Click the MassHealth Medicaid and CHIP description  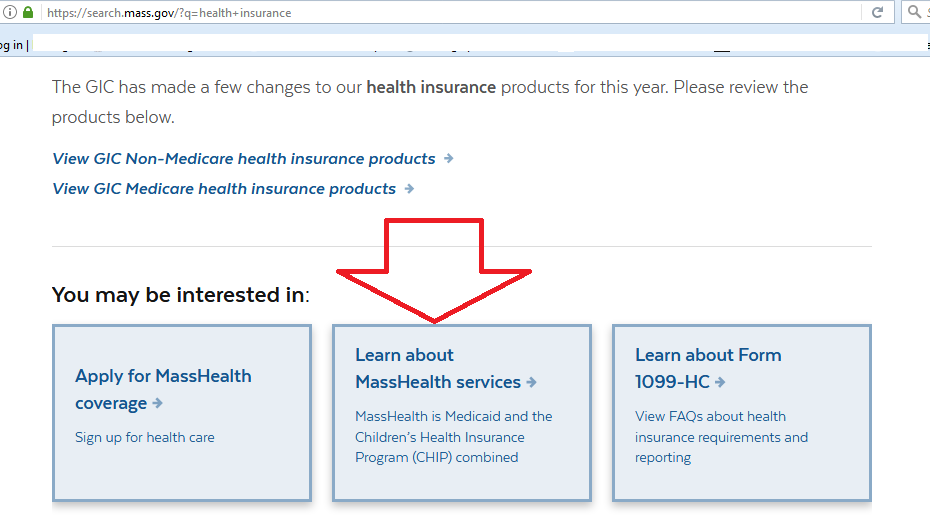tap(453, 436)
